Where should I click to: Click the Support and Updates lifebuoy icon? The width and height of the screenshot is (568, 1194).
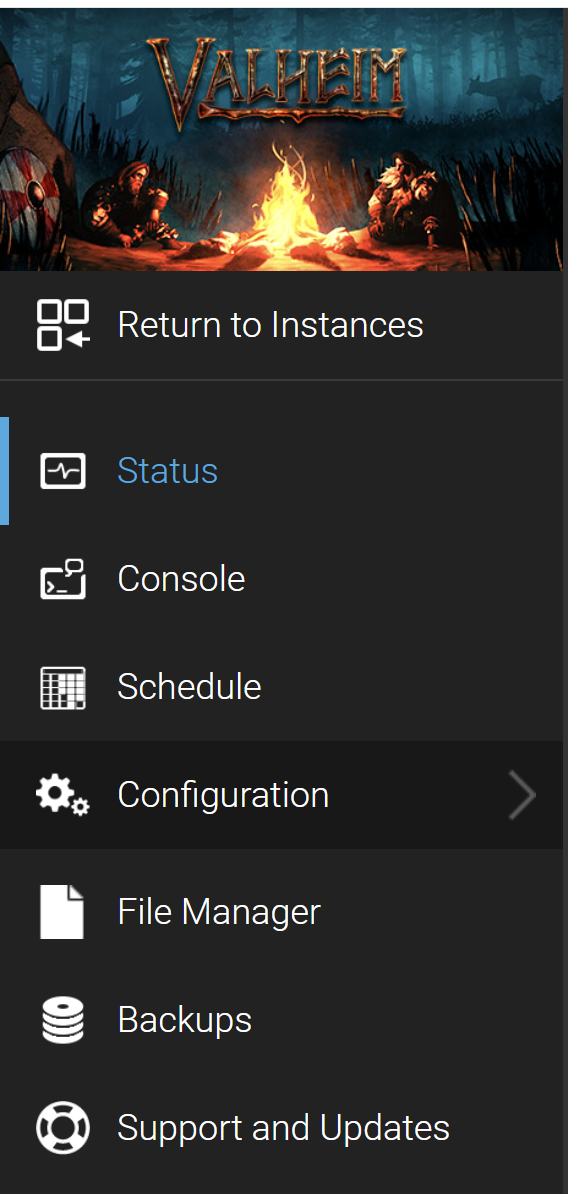62,1128
